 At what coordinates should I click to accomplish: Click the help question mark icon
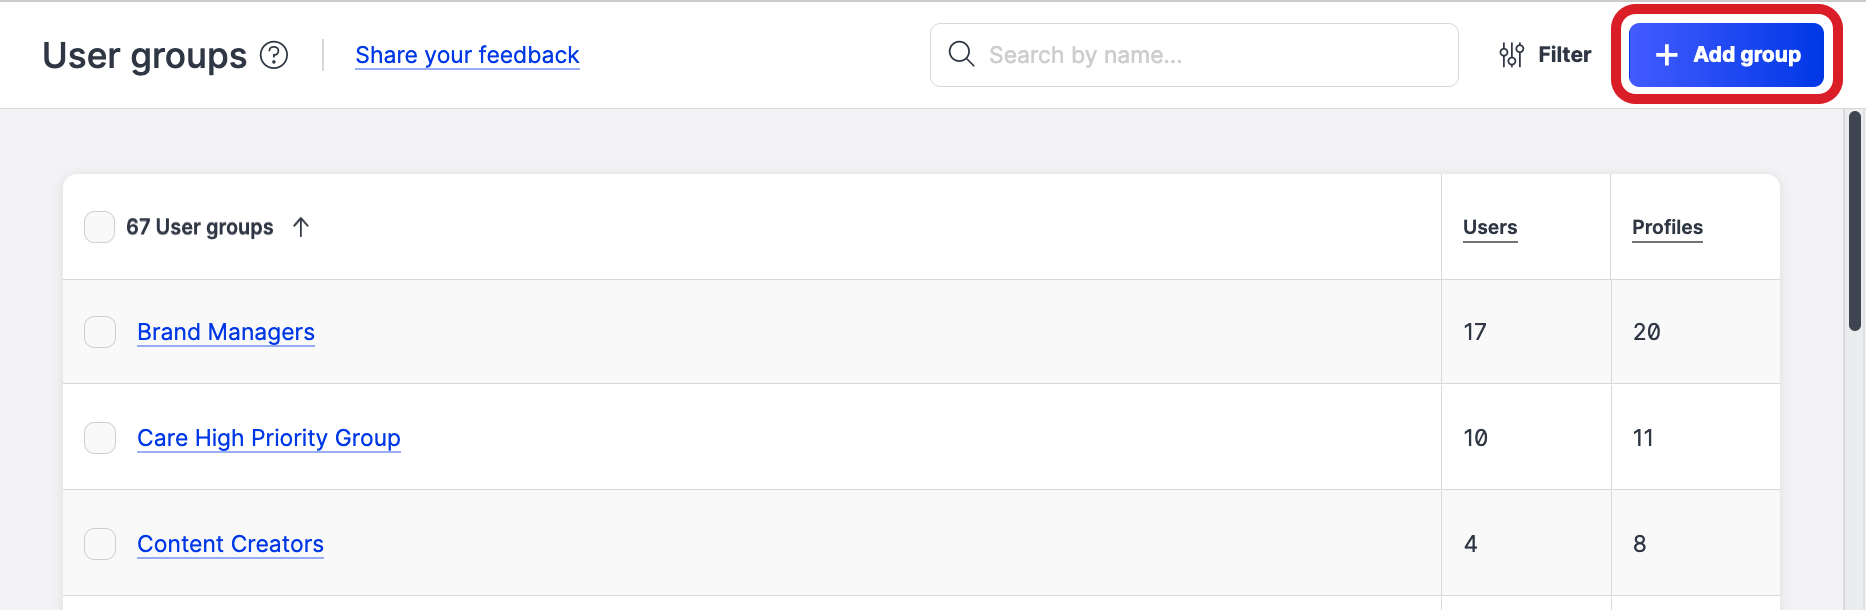[274, 55]
